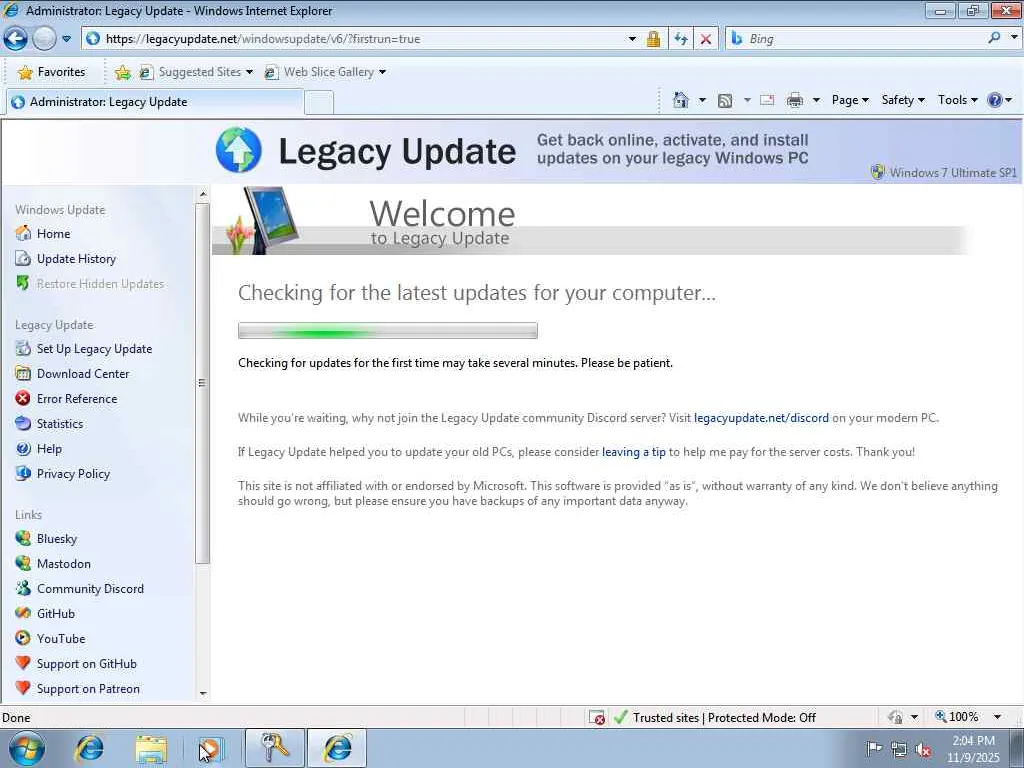Open the Tools menu
This screenshot has width=1024, height=768.
pyautogui.click(x=957, y=100)
